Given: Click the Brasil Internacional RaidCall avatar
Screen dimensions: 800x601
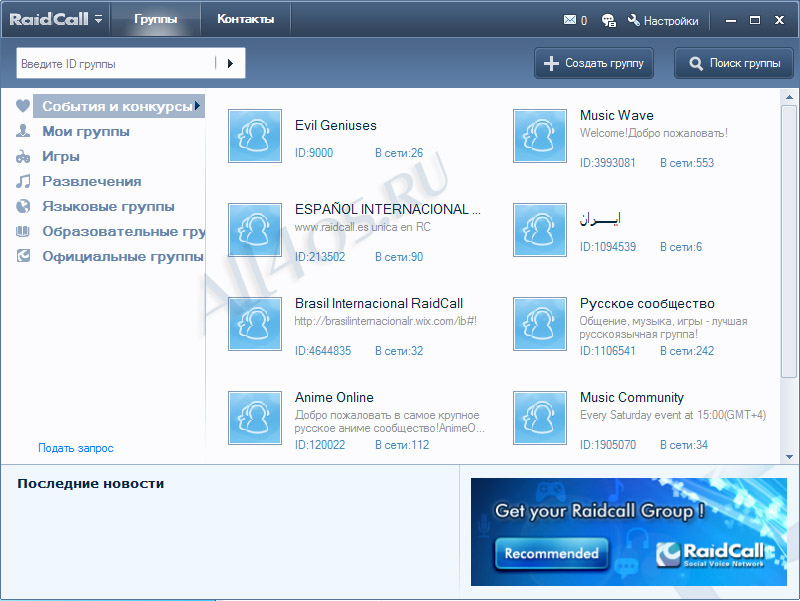Looking at the screenshot, I should point(255,324).
